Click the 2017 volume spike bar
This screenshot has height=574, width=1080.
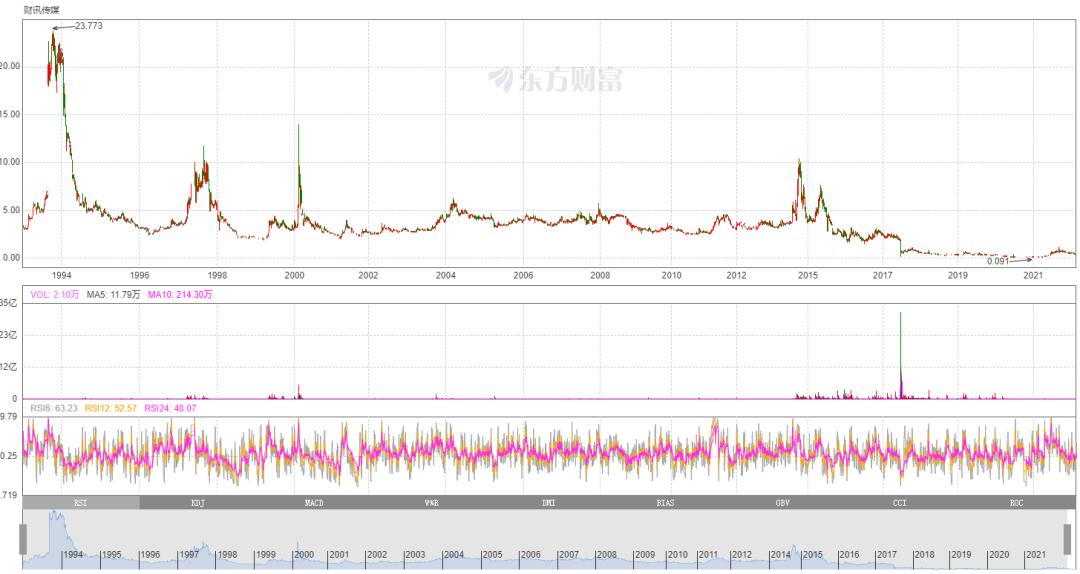[x=901, y=355]
